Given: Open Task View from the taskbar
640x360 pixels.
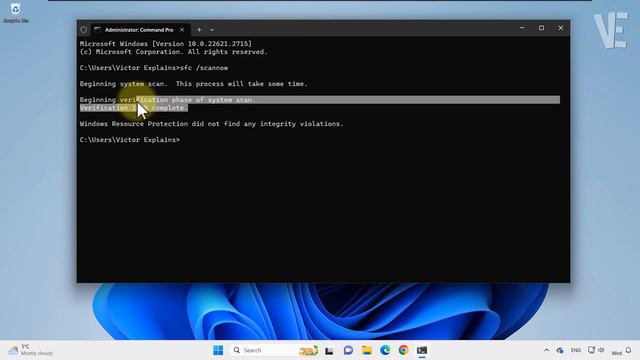Looking at the screenshot, I should coord(329,350).
